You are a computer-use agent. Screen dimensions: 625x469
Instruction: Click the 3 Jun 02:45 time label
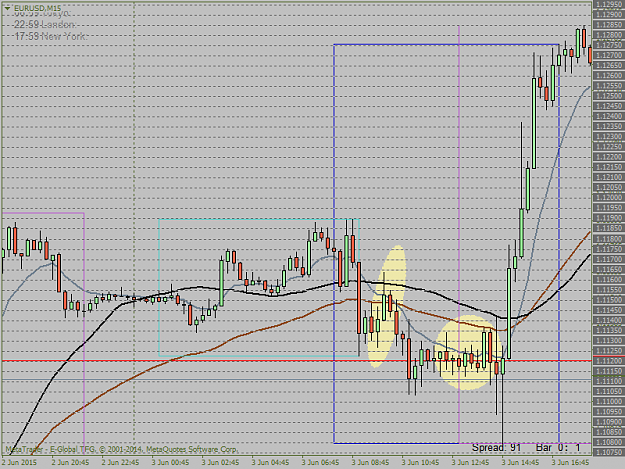click(x=220, y=463)
